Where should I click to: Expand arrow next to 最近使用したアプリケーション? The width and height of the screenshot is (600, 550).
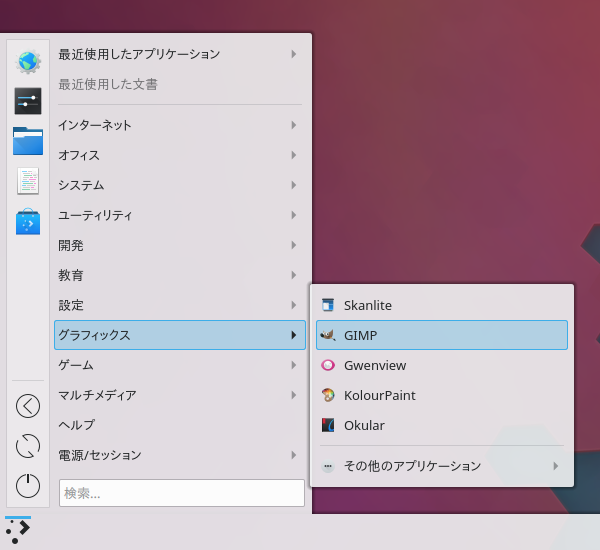tap(293, 54)
